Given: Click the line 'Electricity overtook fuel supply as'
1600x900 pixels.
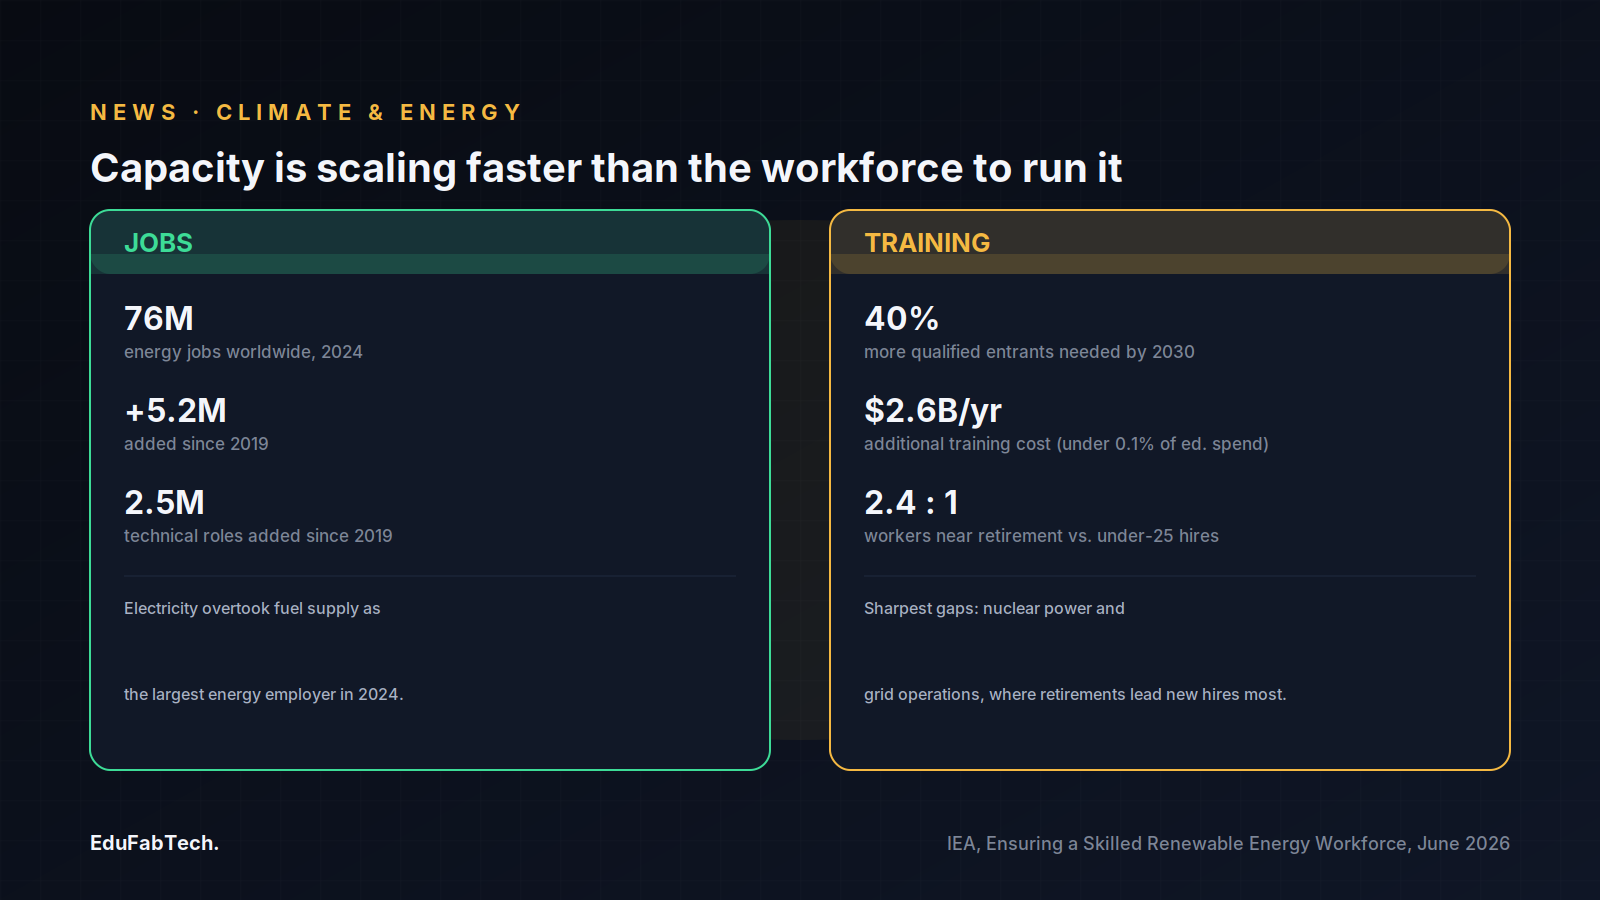Looking at the screenshot, I should [252, 609].
